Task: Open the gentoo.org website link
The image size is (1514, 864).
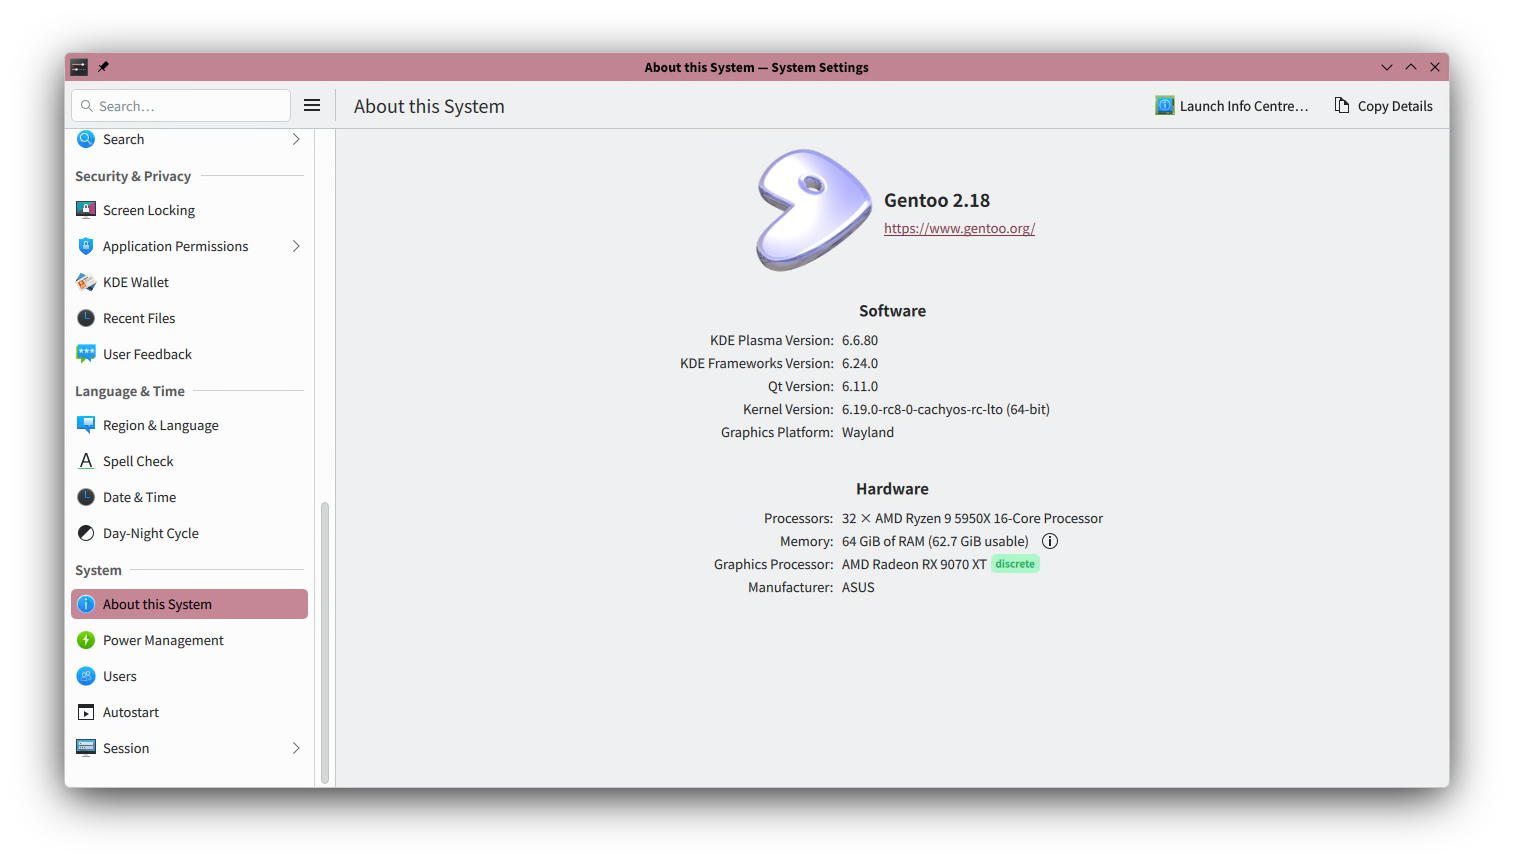Action: click(959, 228)
